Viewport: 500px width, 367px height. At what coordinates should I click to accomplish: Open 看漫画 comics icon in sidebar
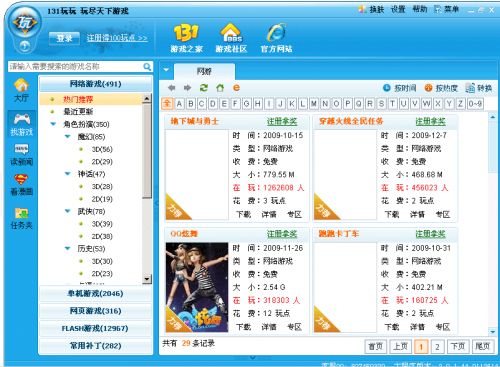(22, 185)
